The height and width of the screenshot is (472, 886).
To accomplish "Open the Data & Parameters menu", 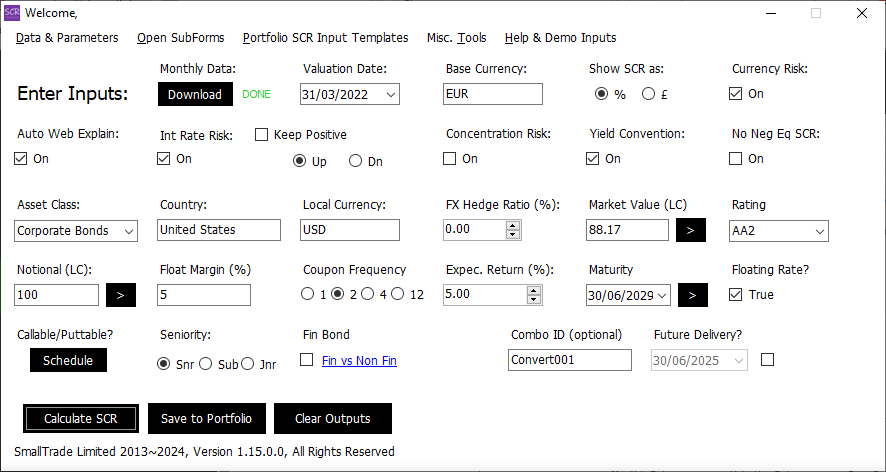I will 67,38.
